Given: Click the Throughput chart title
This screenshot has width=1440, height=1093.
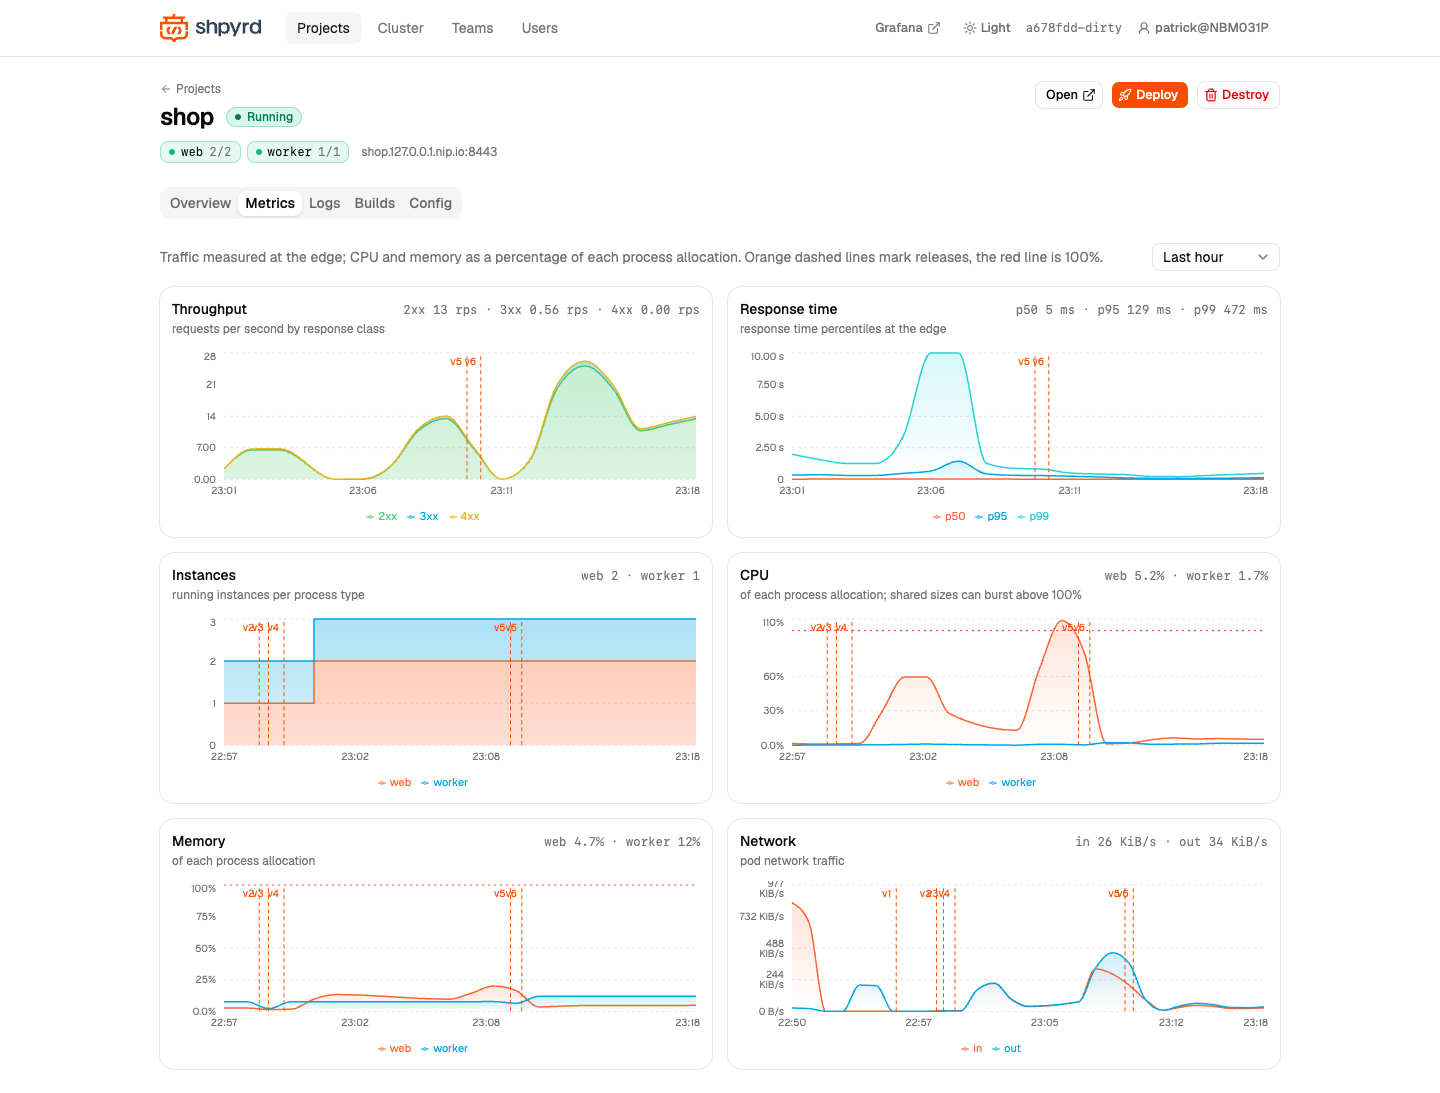Looking at the screenshot, I should click(209, 310).
